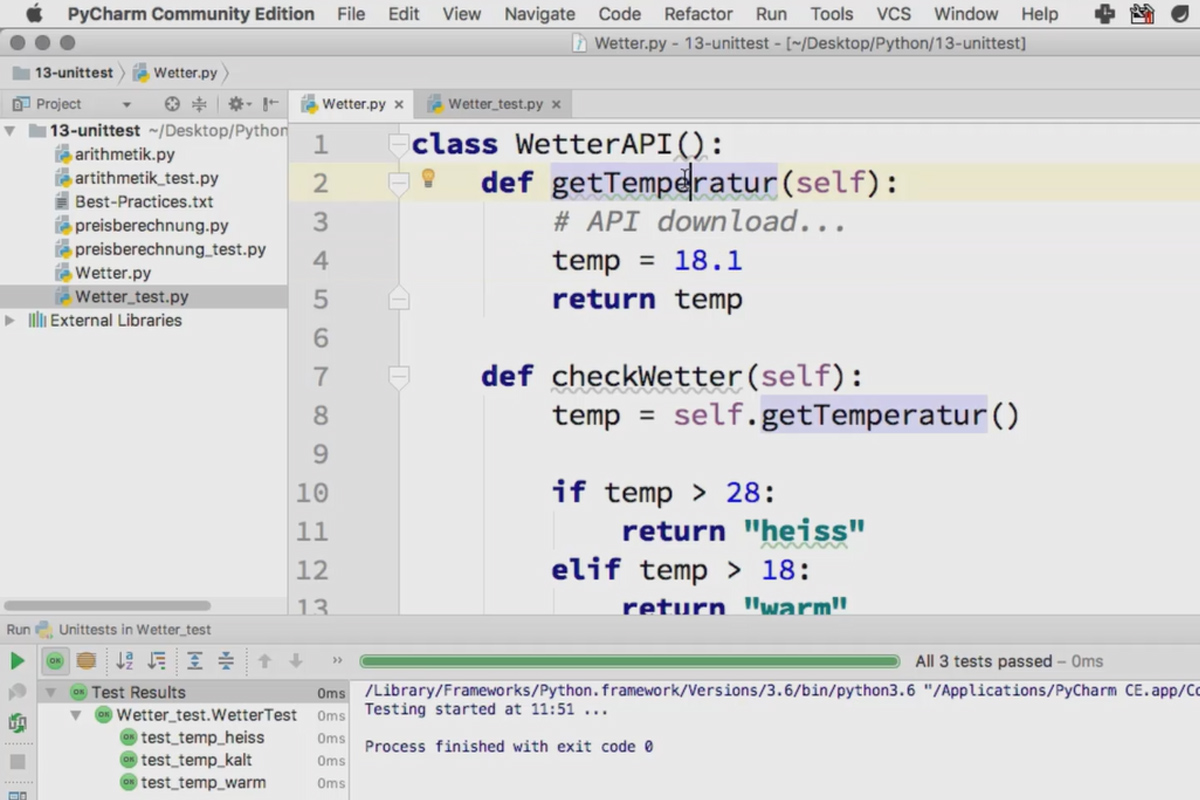Open preisberechnung.py file

(151, 226)
